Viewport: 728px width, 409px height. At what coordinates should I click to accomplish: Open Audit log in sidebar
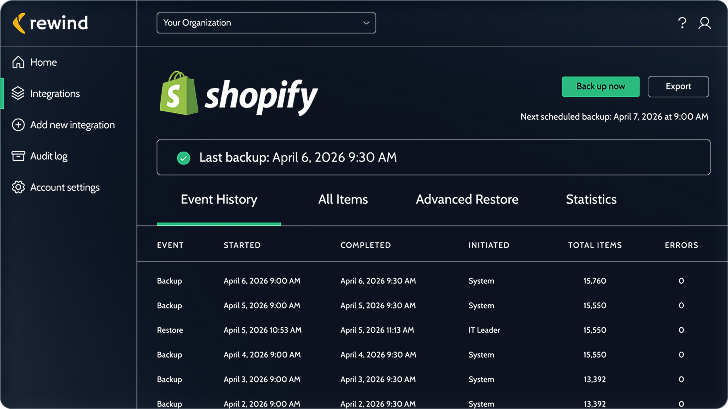(49, 156)
